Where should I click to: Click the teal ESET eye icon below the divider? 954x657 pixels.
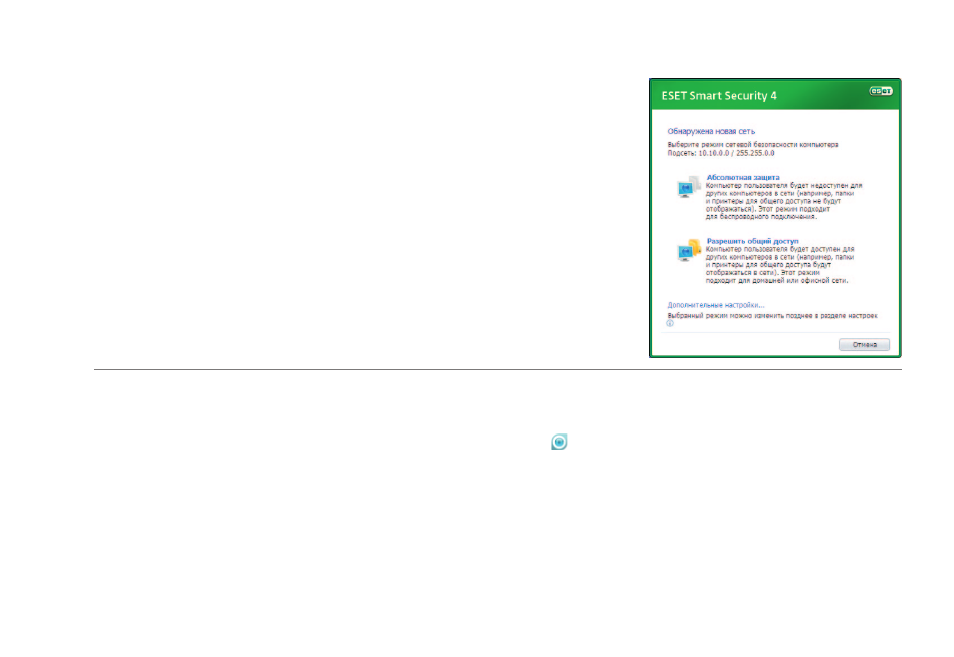(559, 442)
